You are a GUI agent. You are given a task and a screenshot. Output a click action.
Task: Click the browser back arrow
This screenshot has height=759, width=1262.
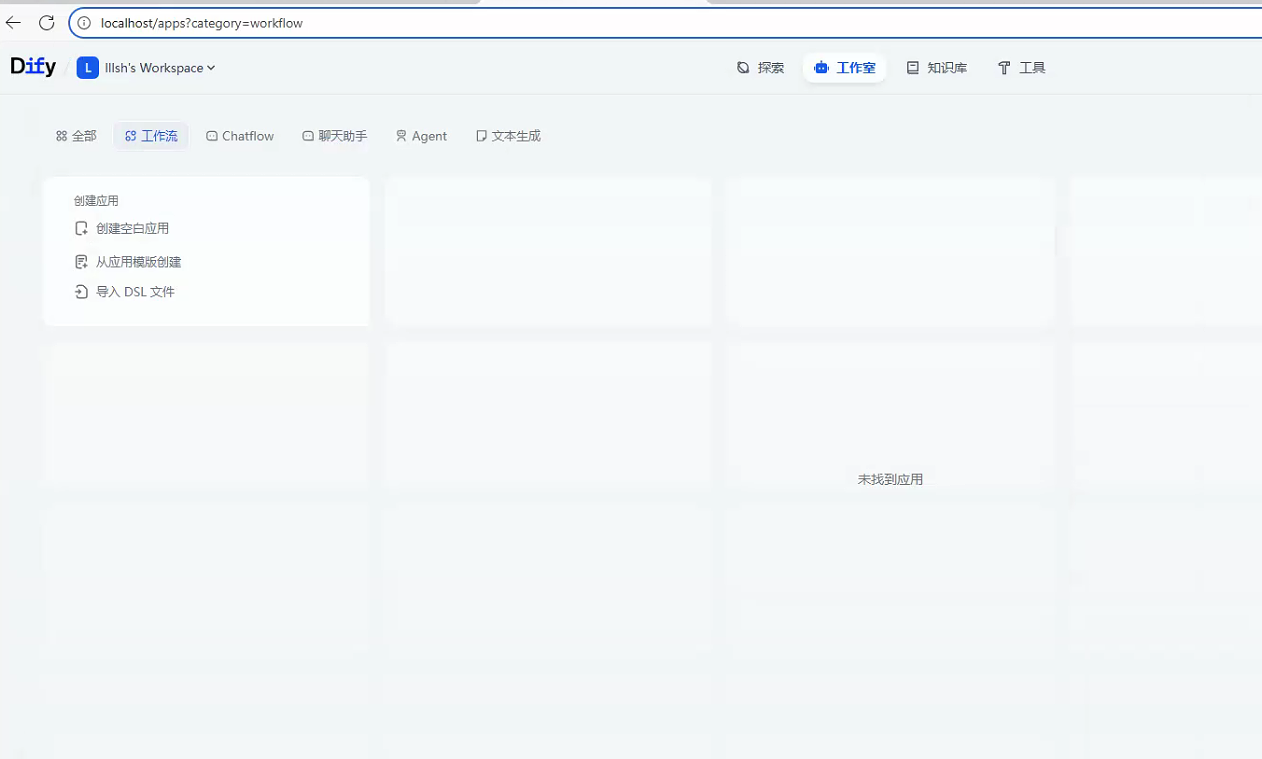(x=14, y=22)
